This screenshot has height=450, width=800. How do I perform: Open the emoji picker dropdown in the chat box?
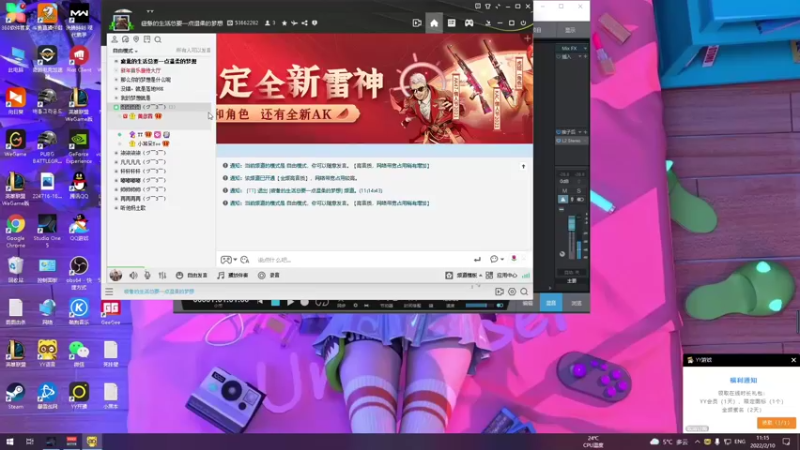pyautogui.click(x=229, y=260)
